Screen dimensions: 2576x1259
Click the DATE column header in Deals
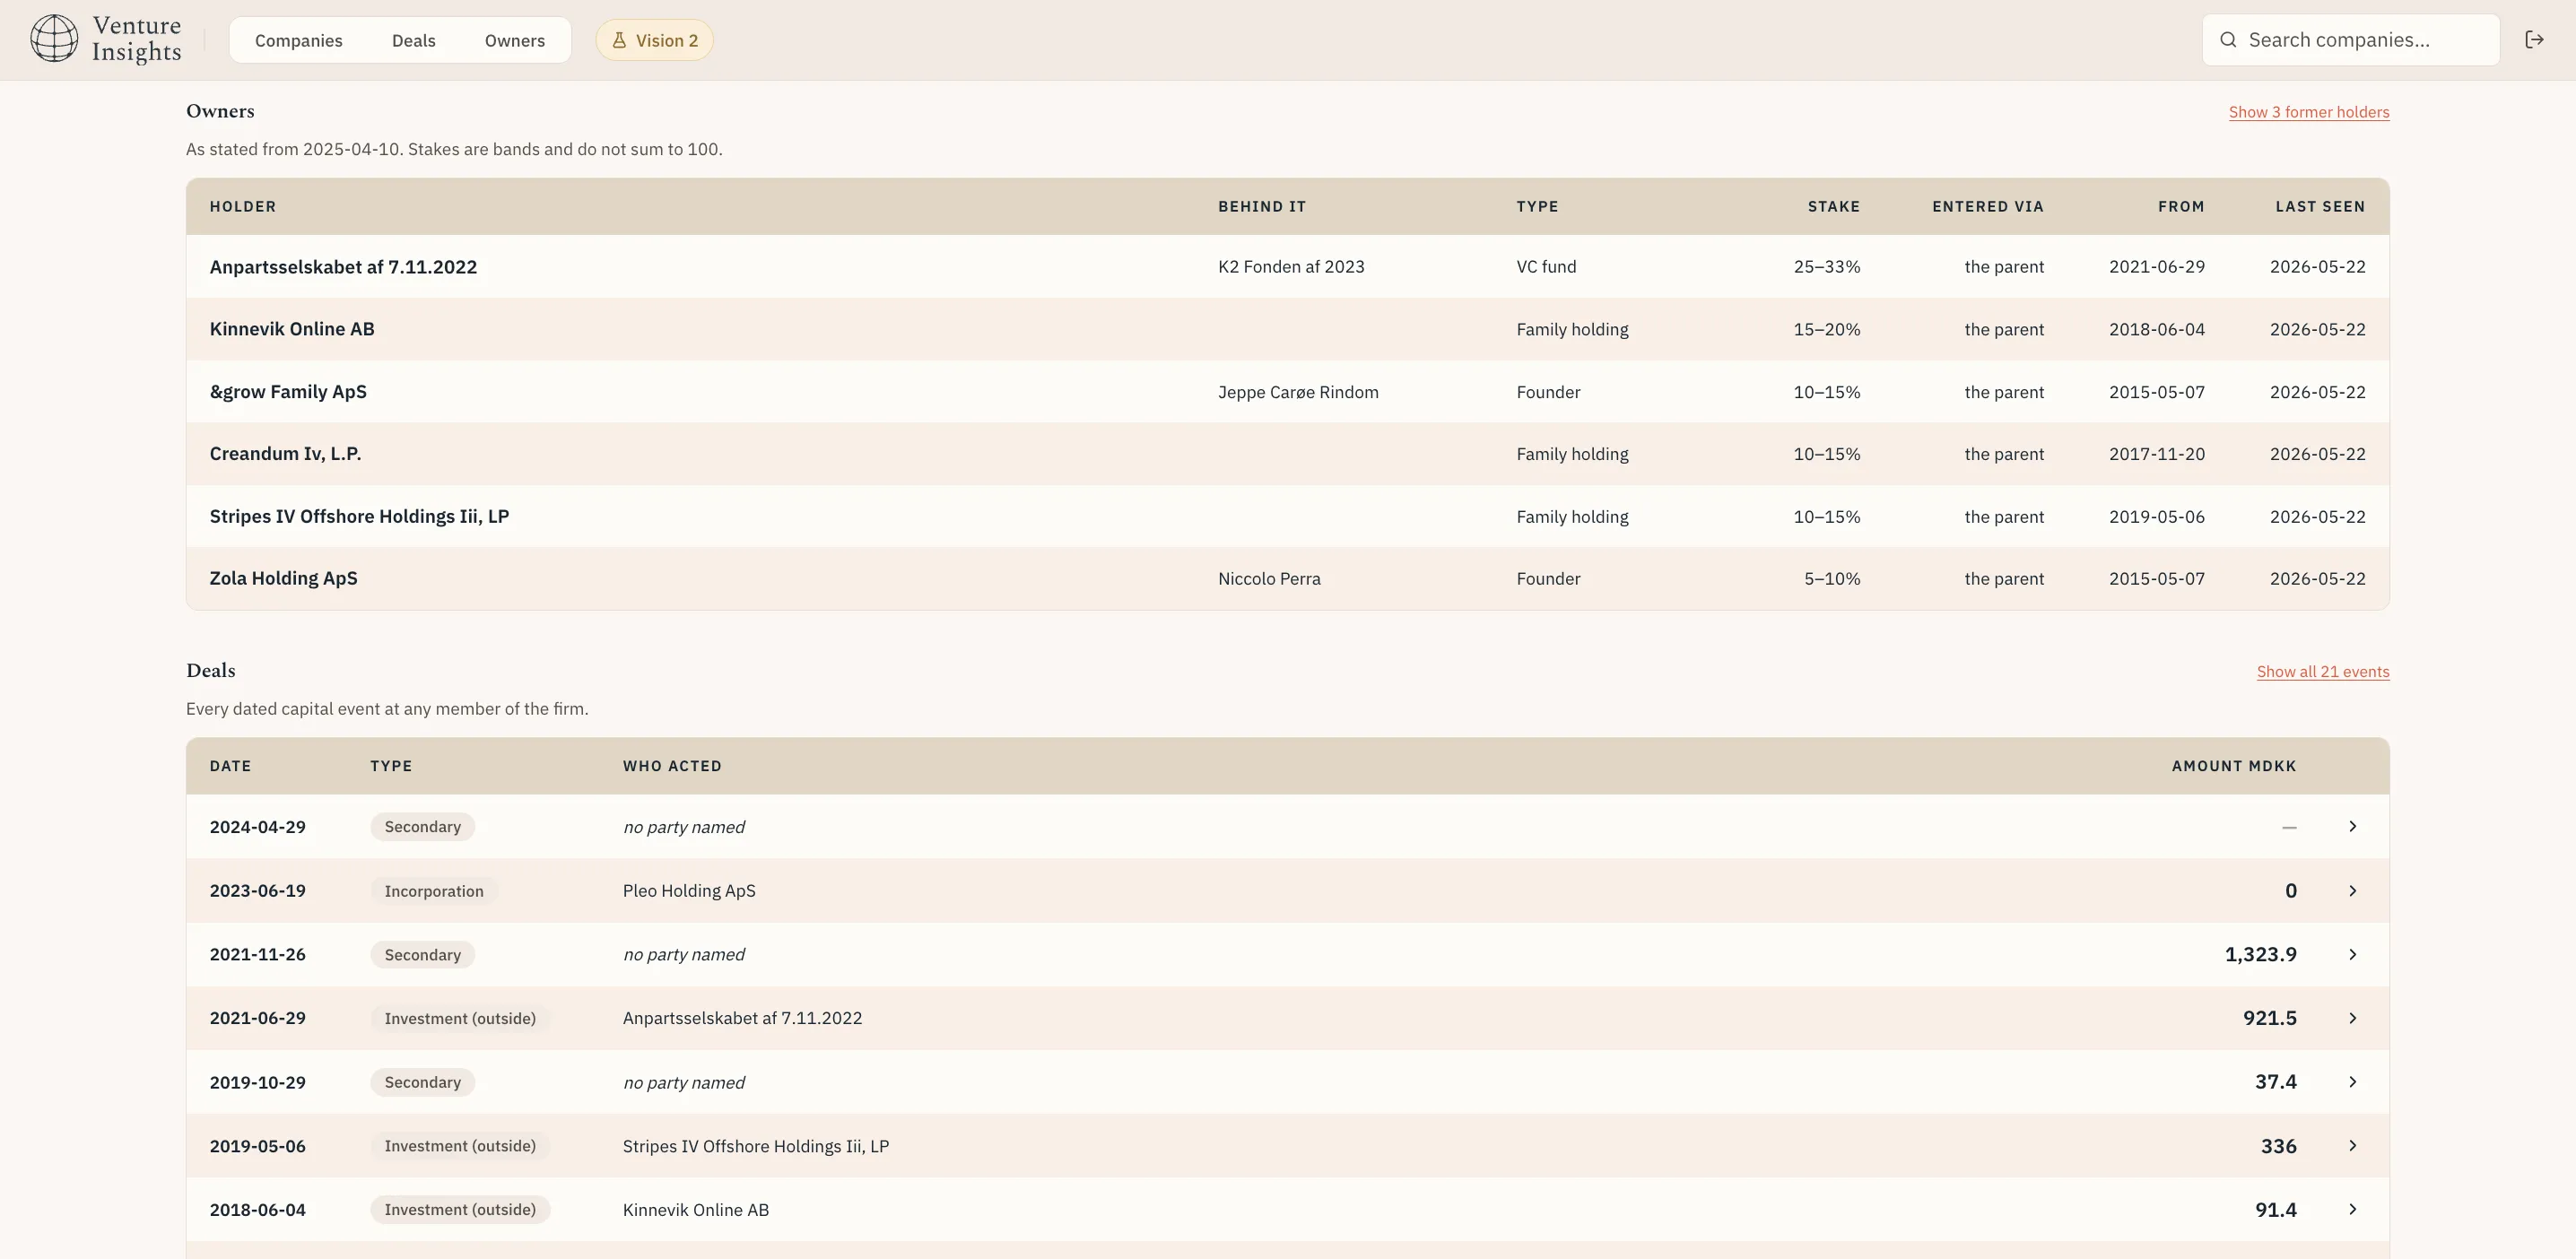pyautogui.click(x=230, y=766)
